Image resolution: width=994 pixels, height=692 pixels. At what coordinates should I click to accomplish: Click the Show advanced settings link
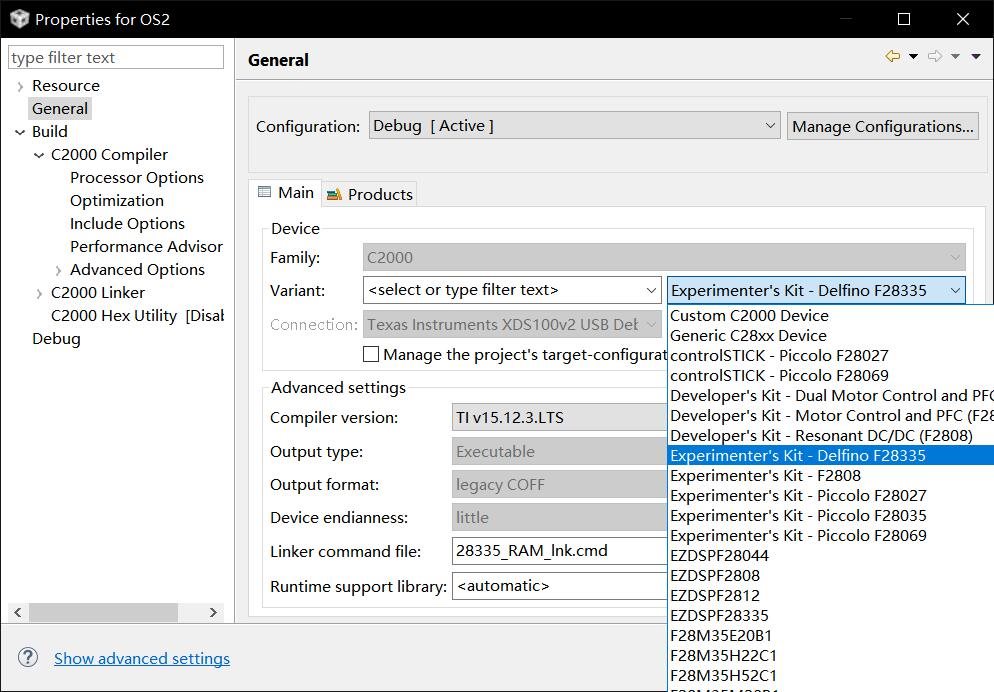[142, 658]
